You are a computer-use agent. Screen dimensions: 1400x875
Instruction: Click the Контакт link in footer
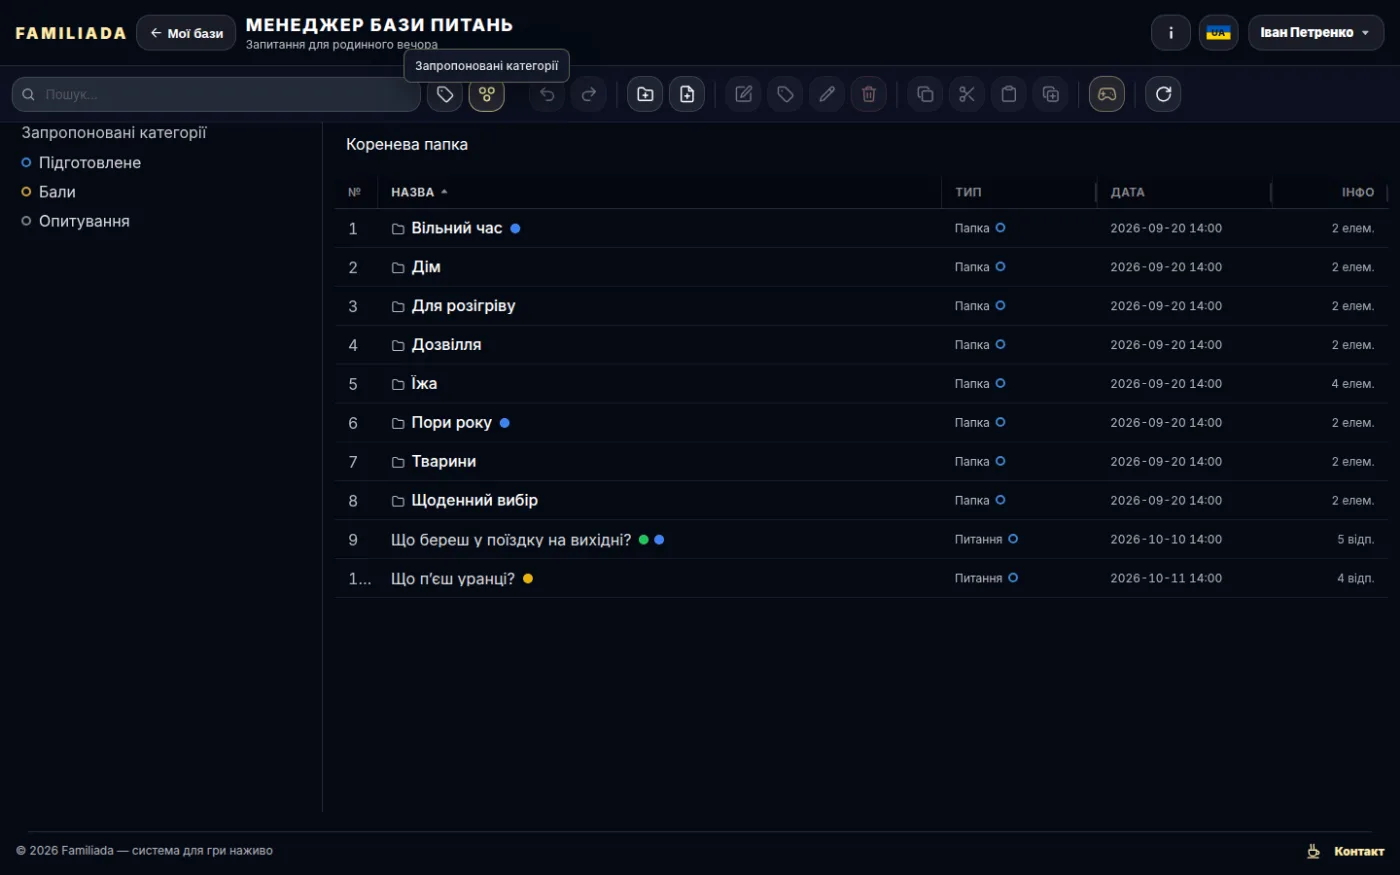click(1359, 851)
